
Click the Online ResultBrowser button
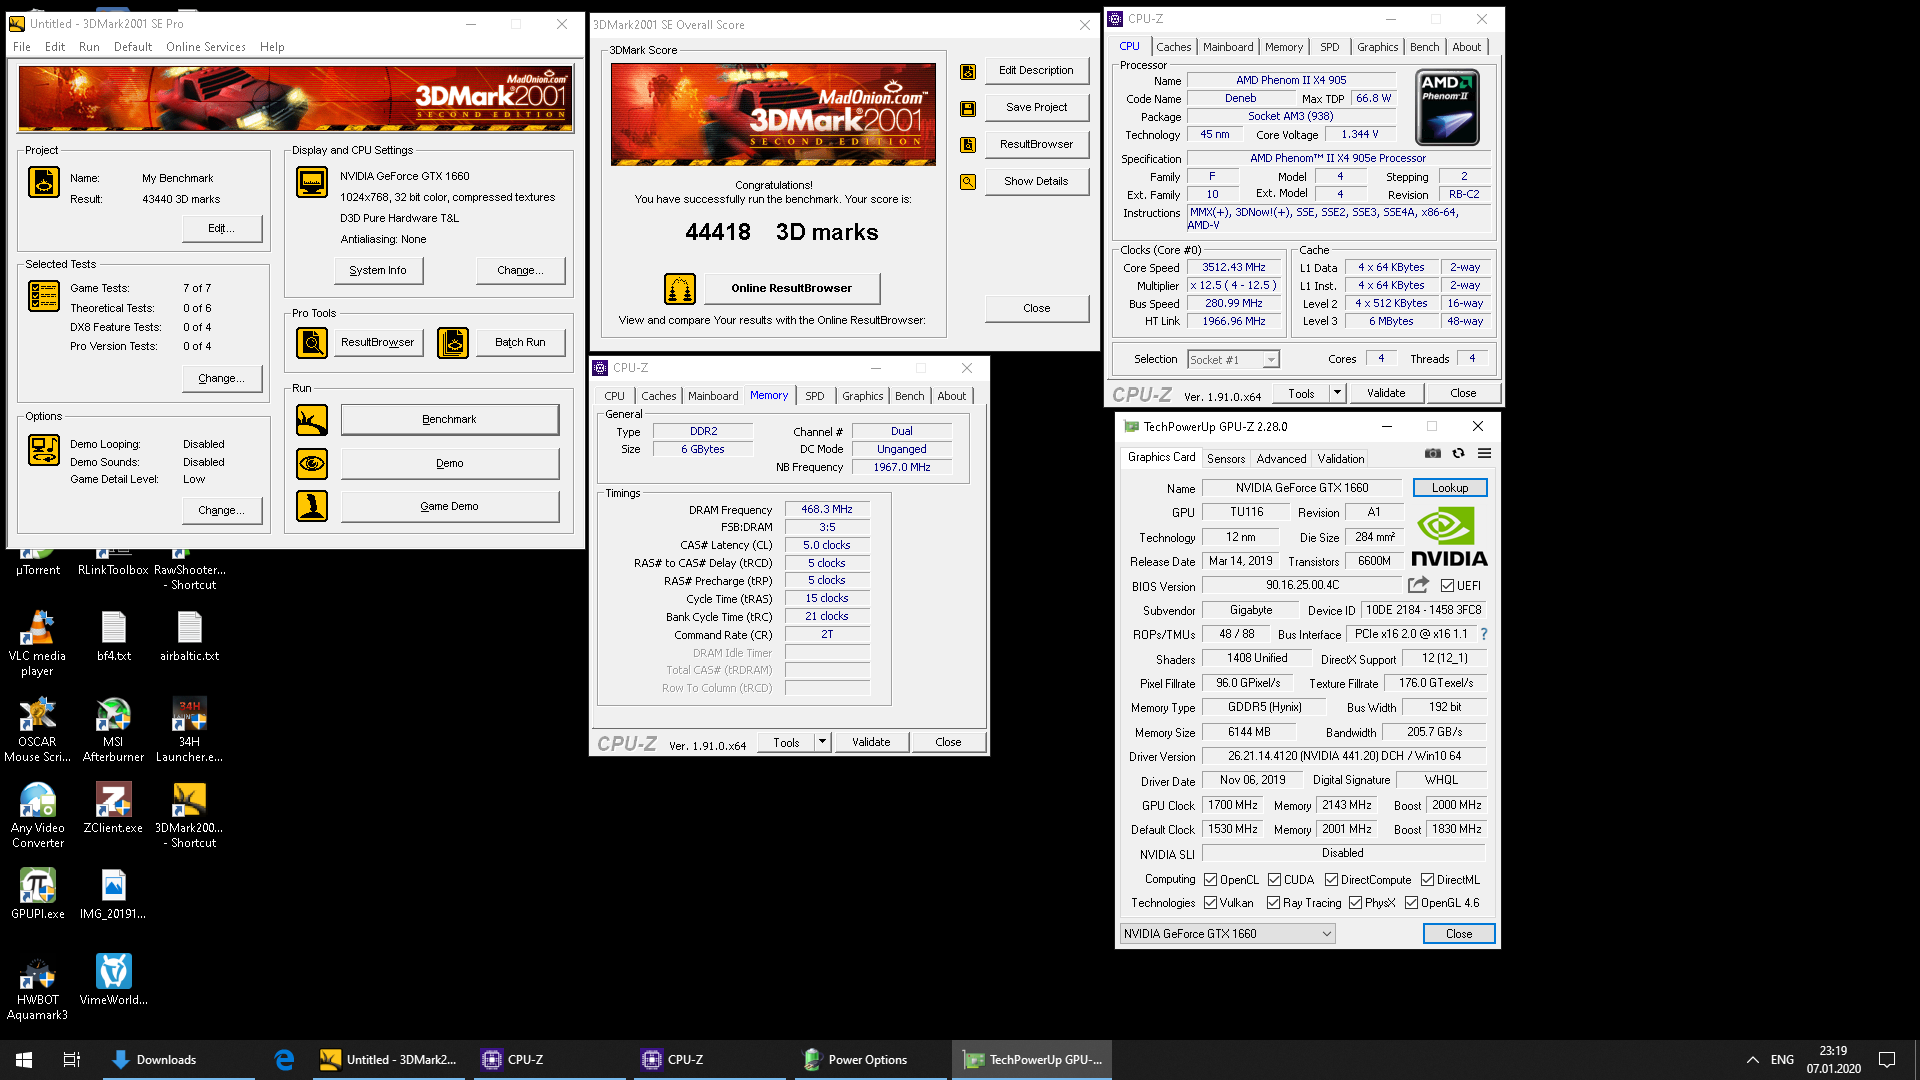point(792,288)
